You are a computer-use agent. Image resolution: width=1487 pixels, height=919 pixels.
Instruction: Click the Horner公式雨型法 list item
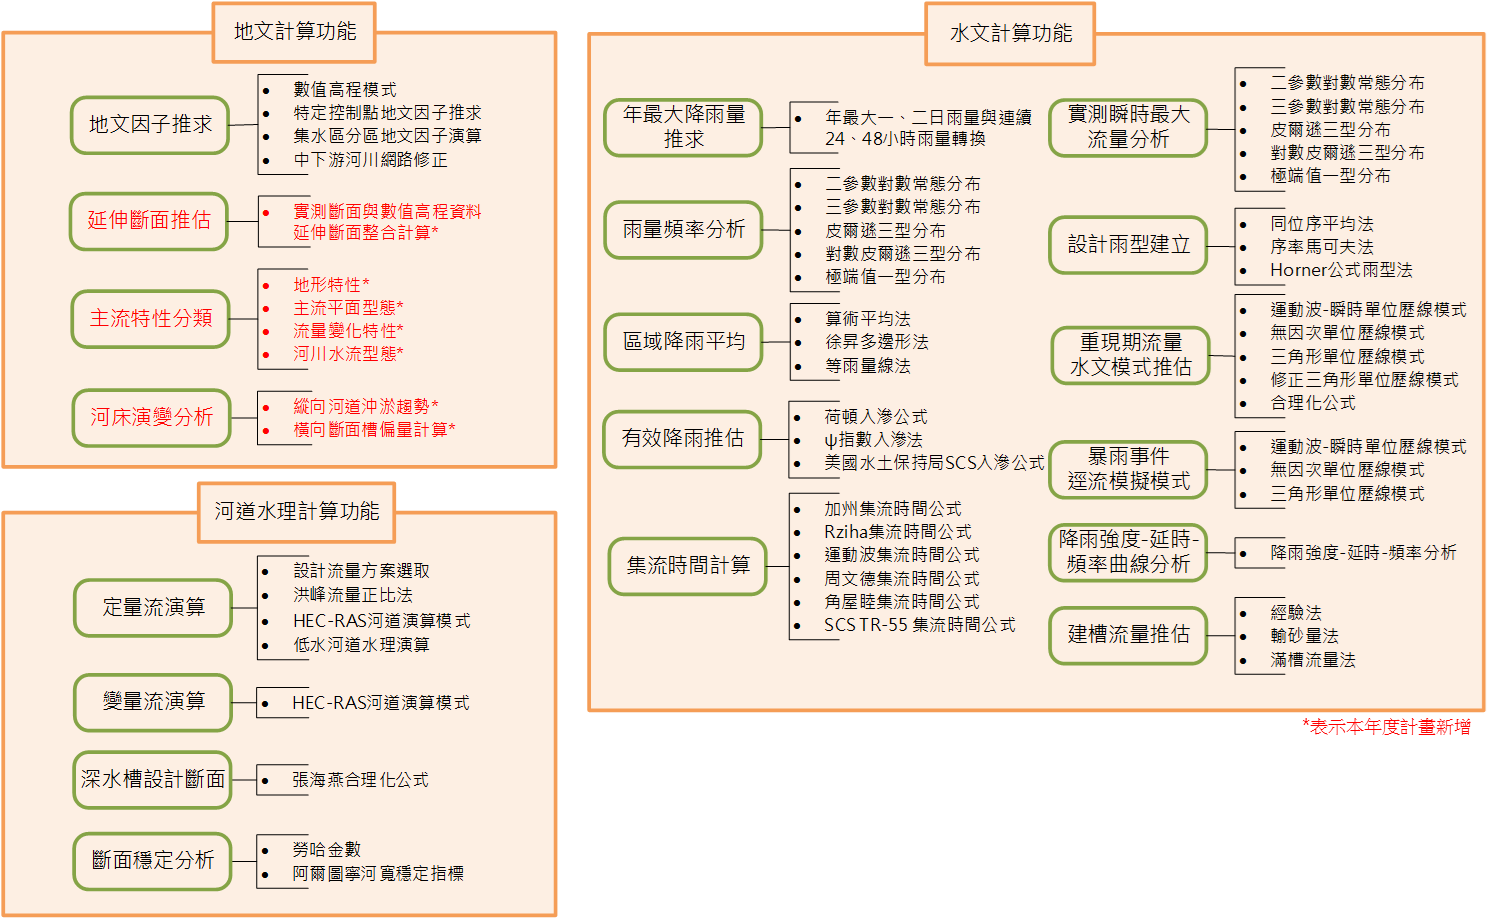[1341, 270]
